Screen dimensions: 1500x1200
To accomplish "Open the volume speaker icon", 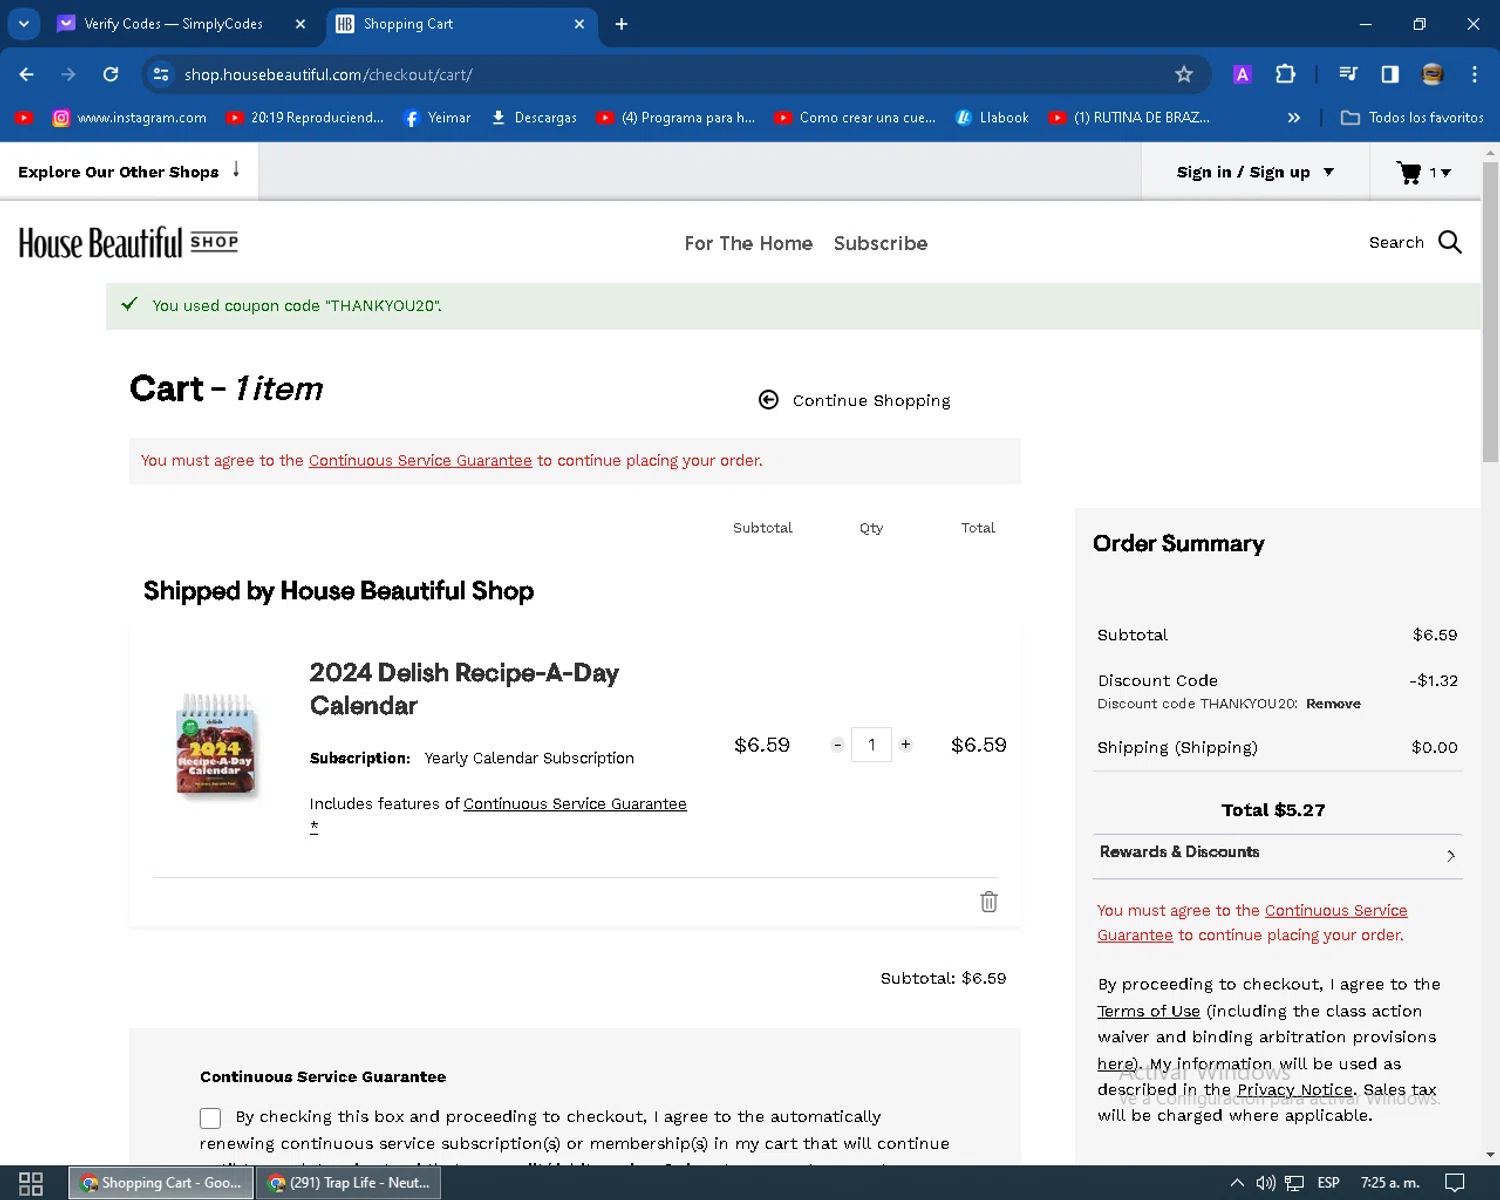I will point(1265,1183).
